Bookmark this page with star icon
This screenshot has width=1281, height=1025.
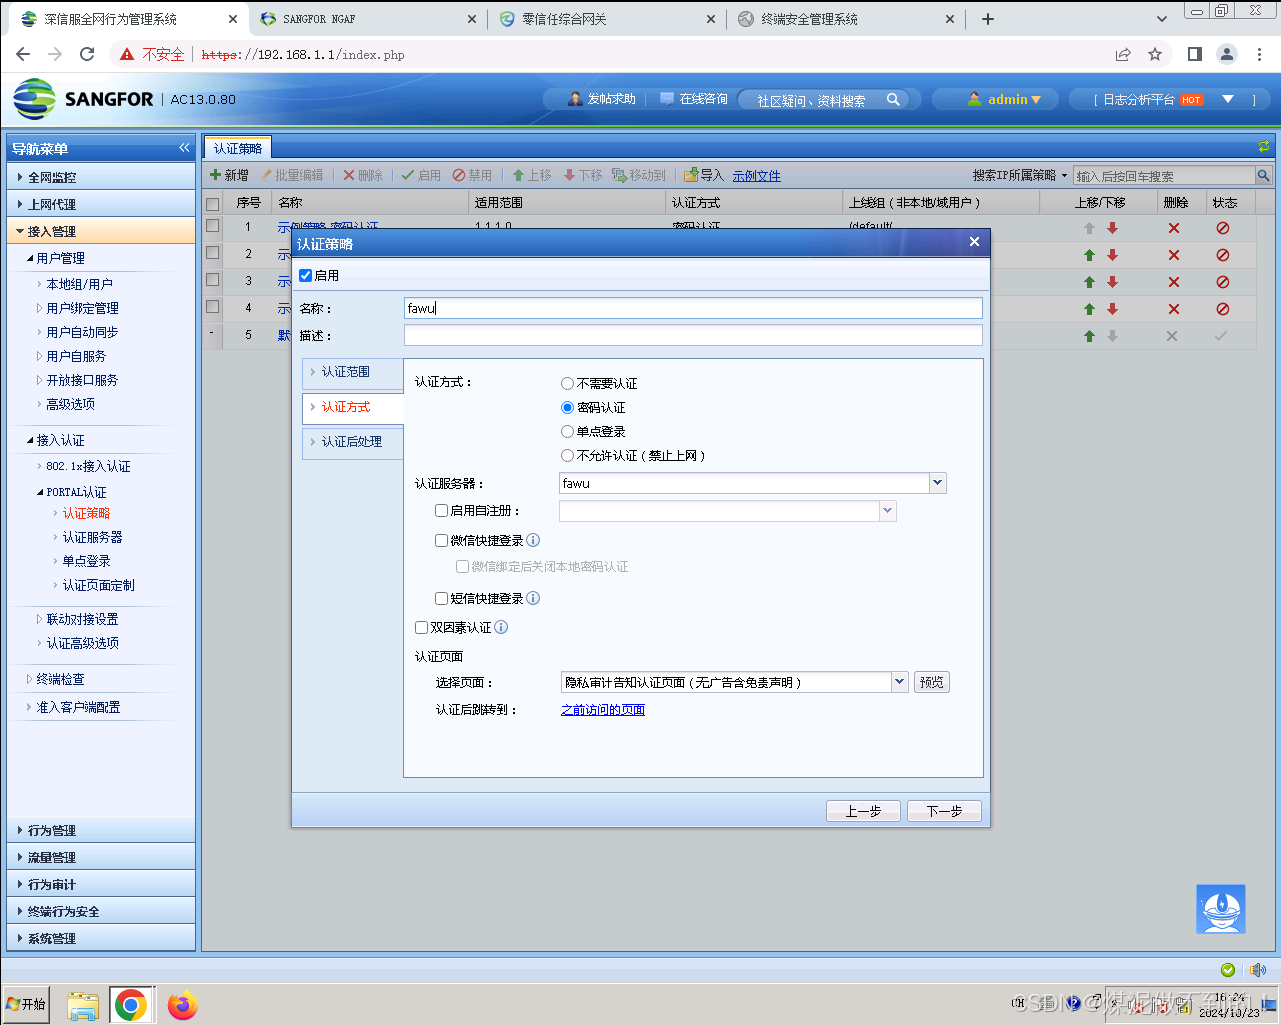tap(1155, 54)
